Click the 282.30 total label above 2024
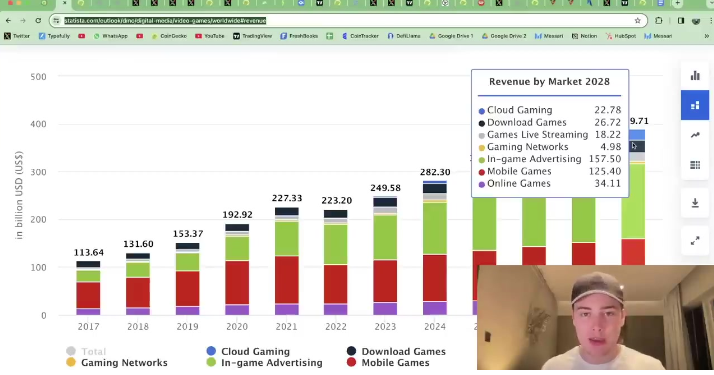The image size is (714, 375). pyautogui.click(x=435, y=172)
